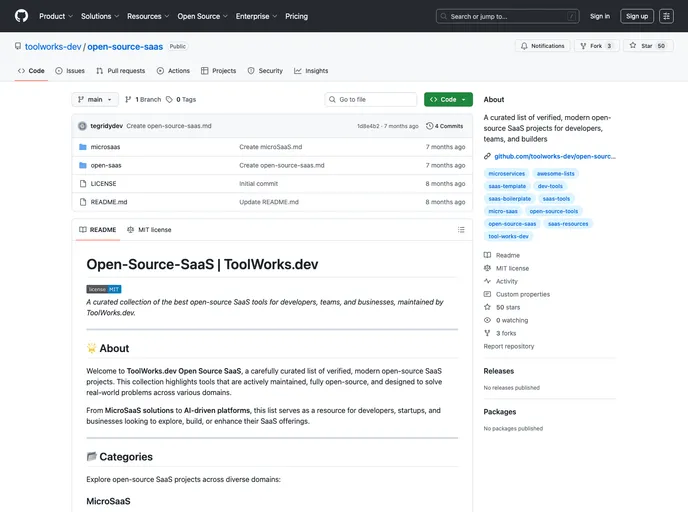Click the Go to file search box
Screen dimensions: 688x512
pyautogui.click(x=371, y=100)
